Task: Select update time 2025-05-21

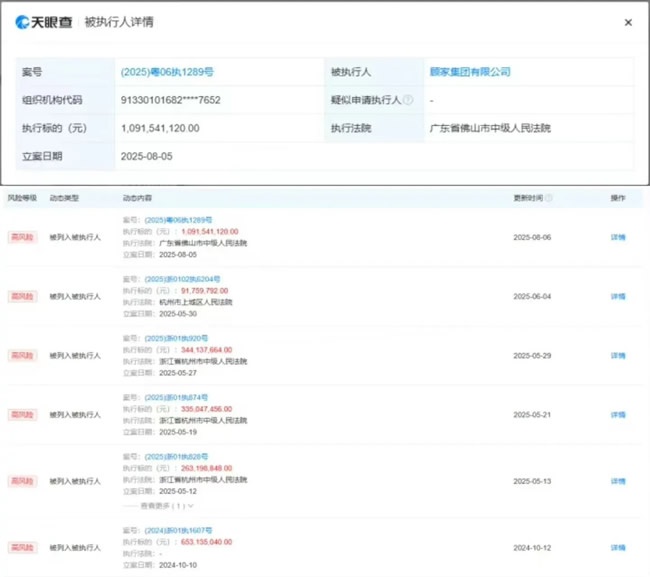Action: (532, 415)
